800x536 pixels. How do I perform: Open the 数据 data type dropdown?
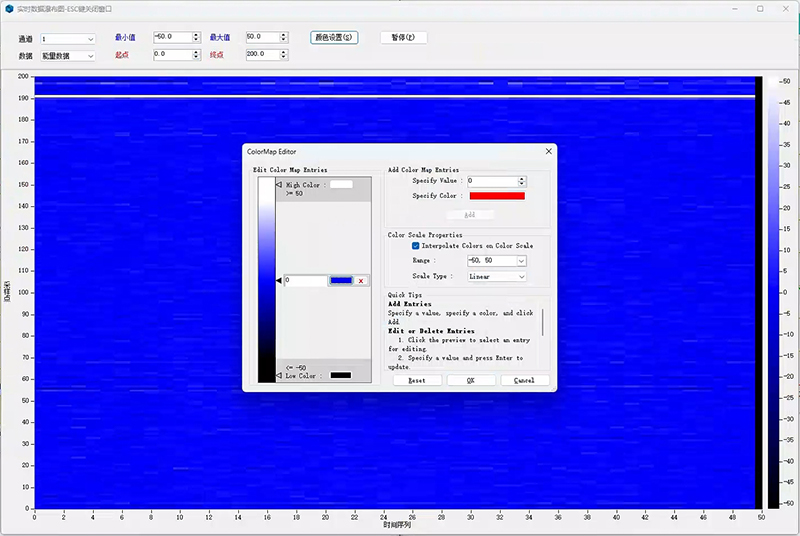(x=90, y=56)
